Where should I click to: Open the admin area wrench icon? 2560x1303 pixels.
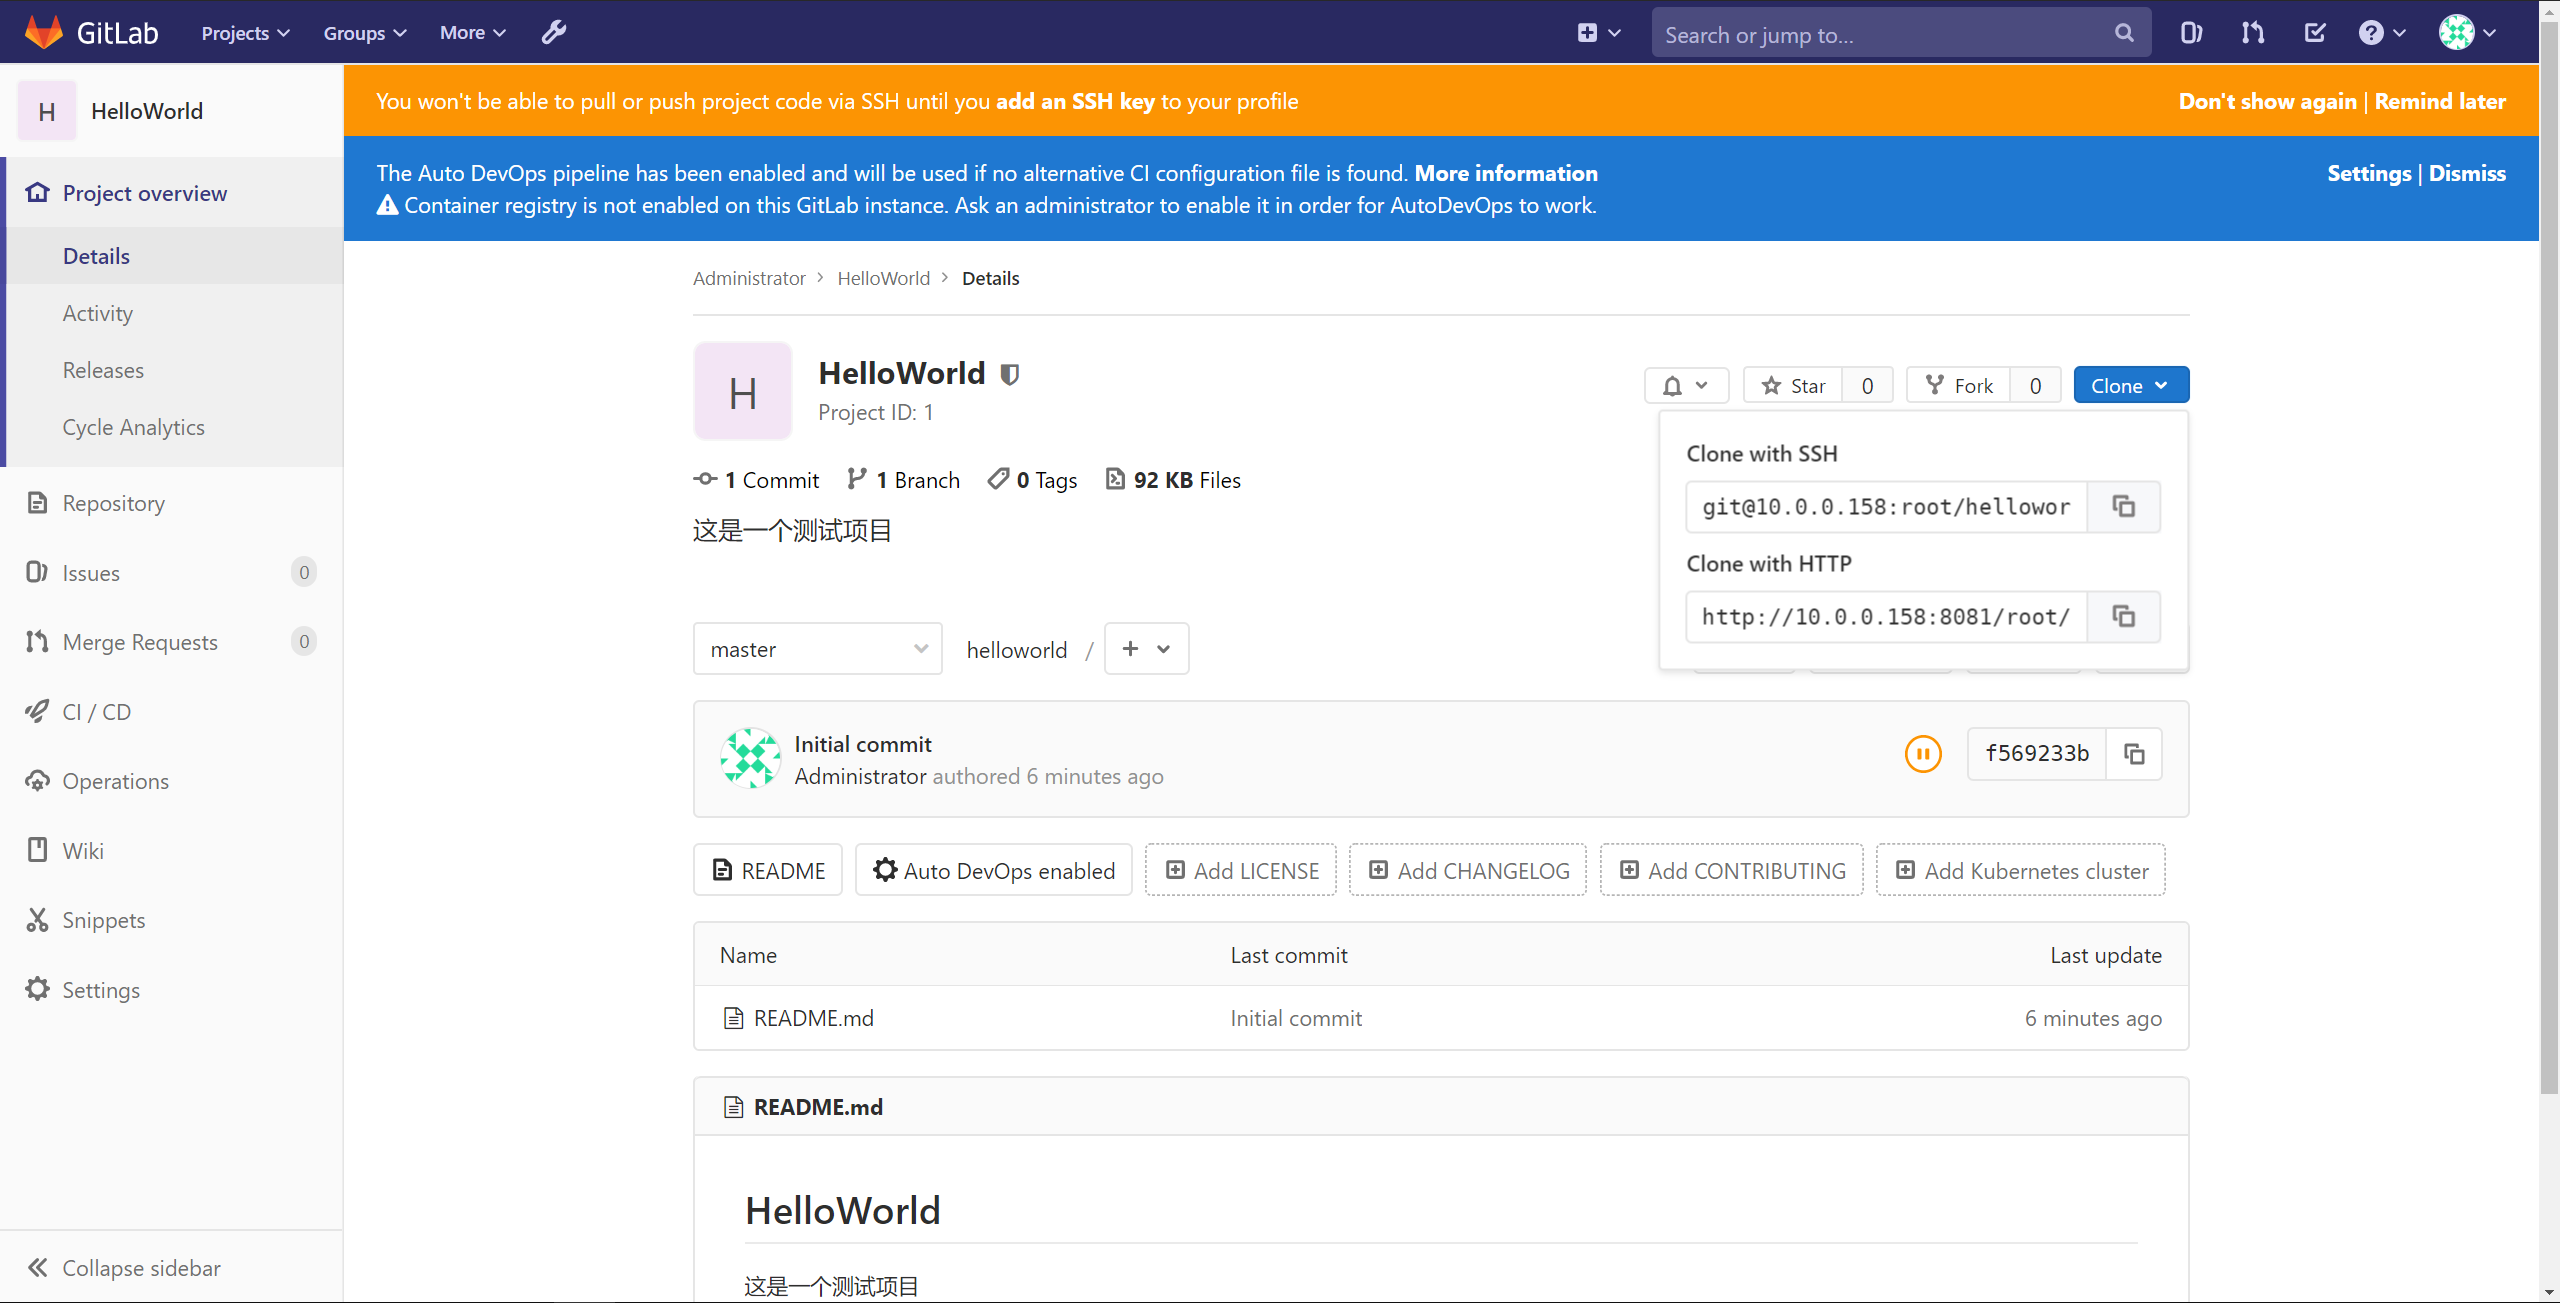[x=554, y=33]
